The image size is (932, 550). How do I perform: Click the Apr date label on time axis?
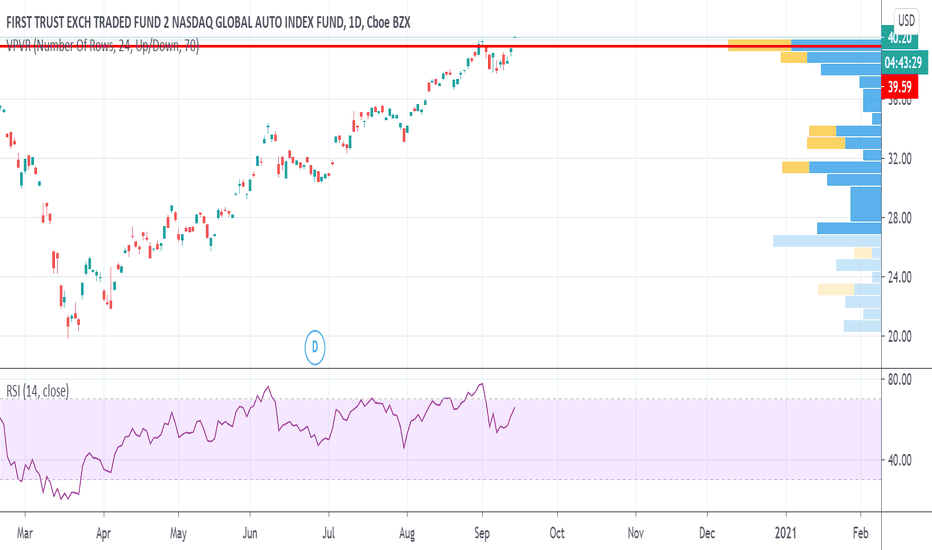pos(103,533)
